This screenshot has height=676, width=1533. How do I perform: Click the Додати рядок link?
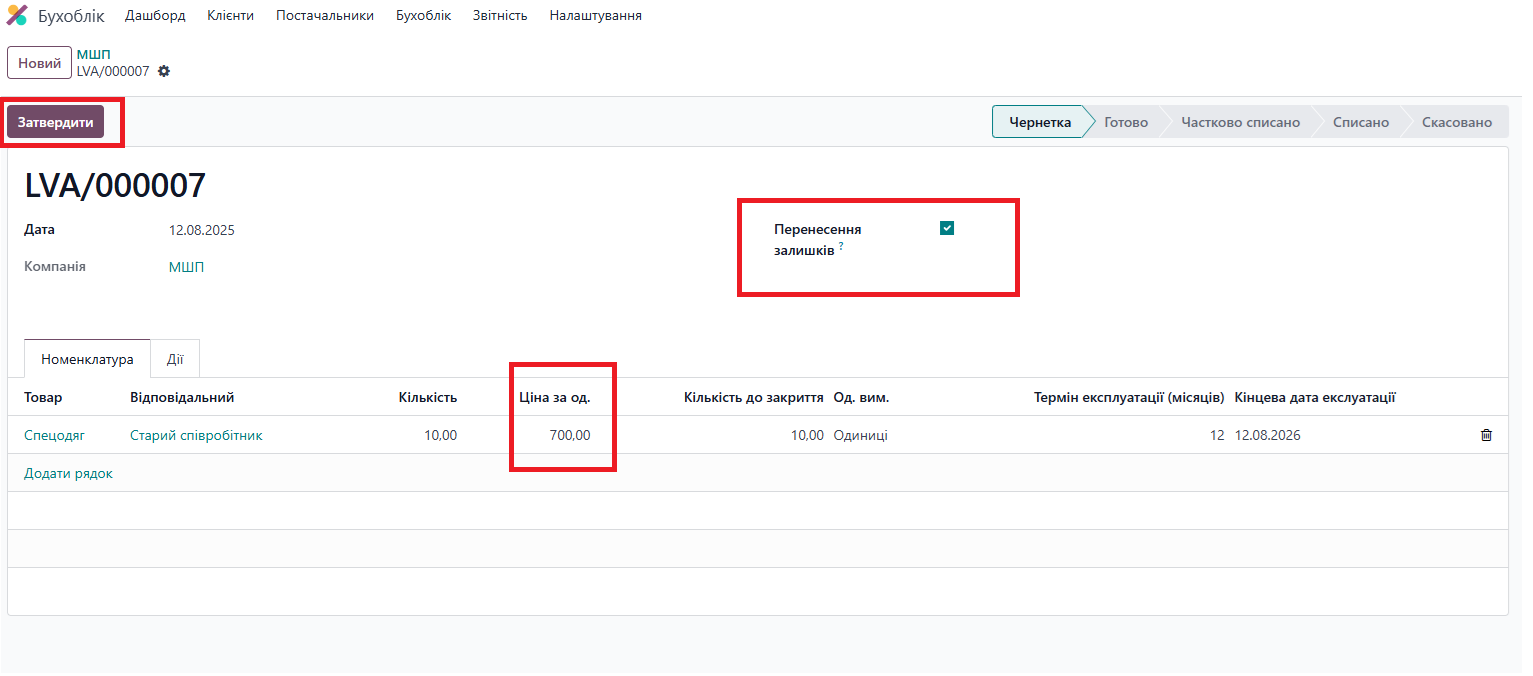[x=68, y=473]
